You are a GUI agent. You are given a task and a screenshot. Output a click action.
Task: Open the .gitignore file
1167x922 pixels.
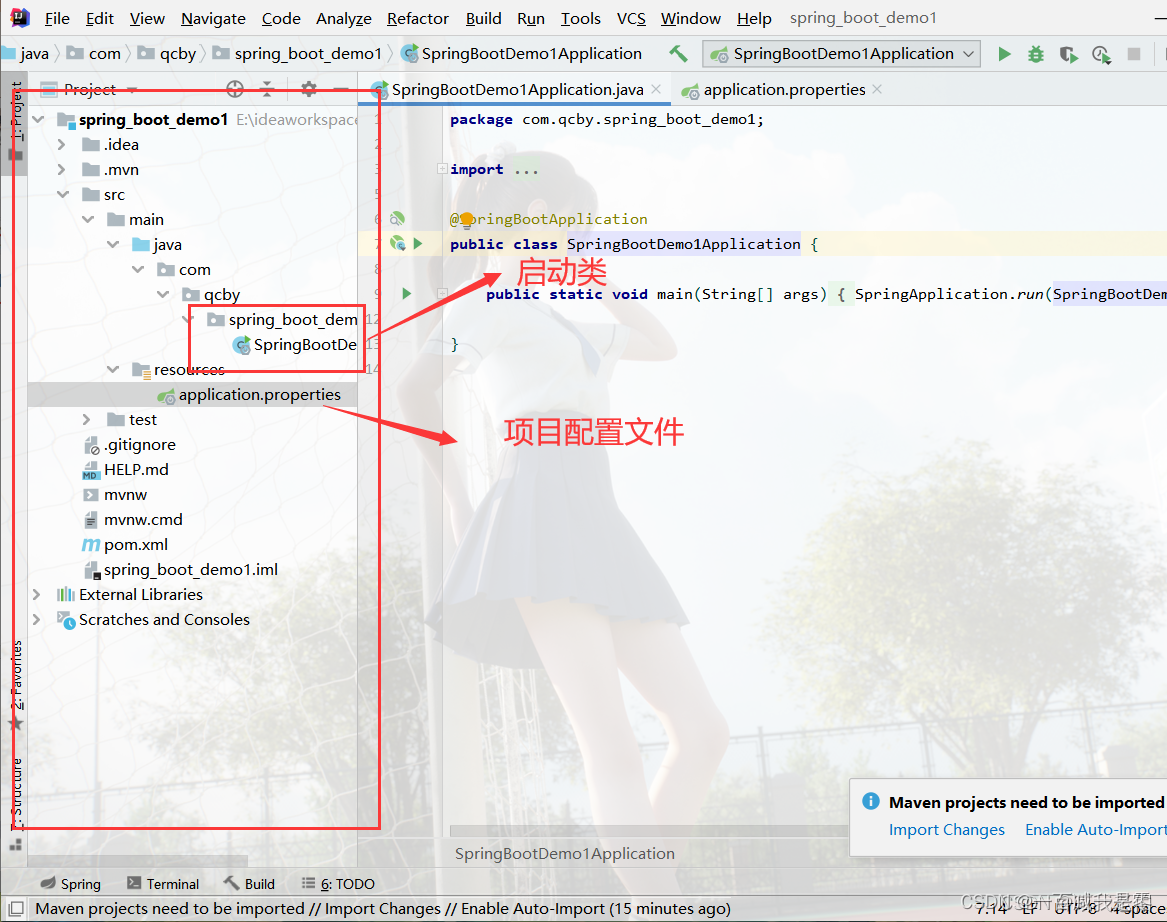click(x=130, y=445)
